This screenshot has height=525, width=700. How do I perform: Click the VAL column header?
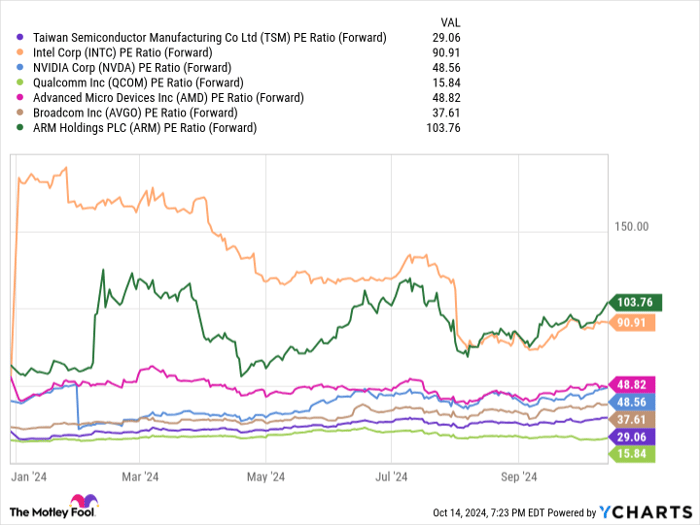tap(450, 22)
